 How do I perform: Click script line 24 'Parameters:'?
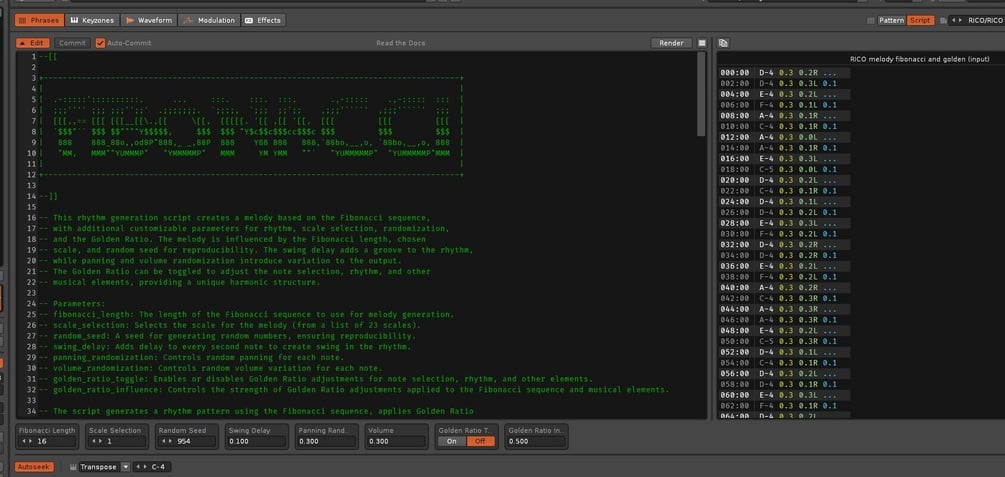point(72,304)
